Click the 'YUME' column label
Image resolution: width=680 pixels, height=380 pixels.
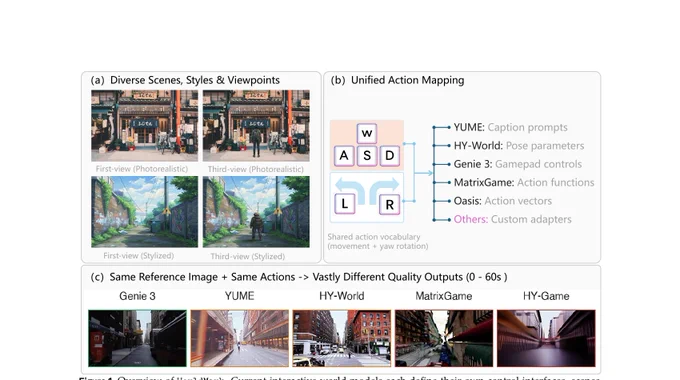239,296
